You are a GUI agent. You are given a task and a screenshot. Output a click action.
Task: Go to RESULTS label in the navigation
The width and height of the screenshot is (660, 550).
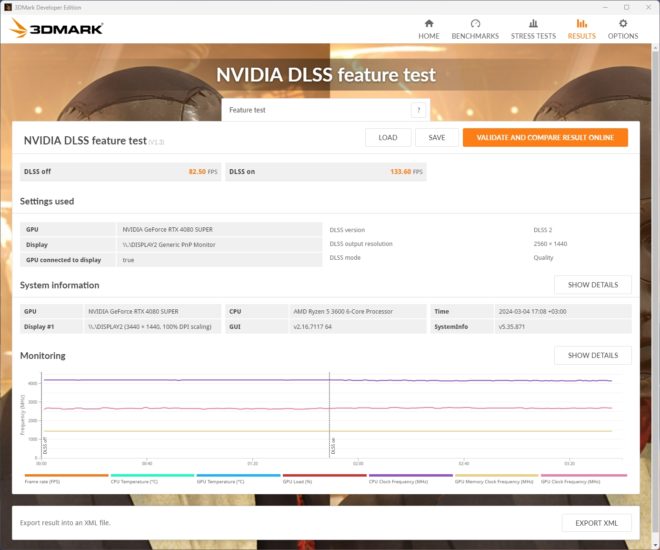click(x=582, y=36)
